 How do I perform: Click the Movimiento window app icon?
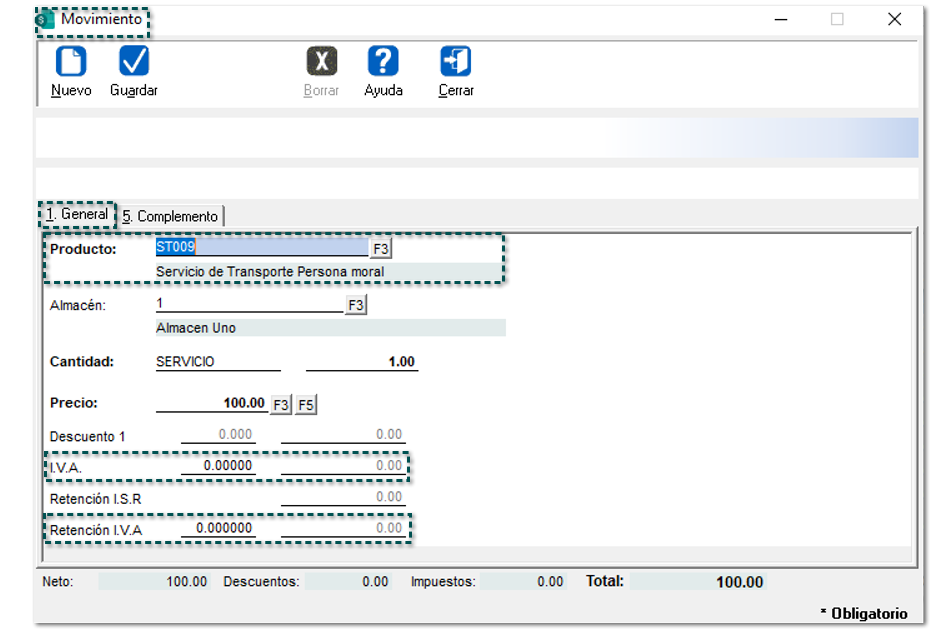point(45,20)
